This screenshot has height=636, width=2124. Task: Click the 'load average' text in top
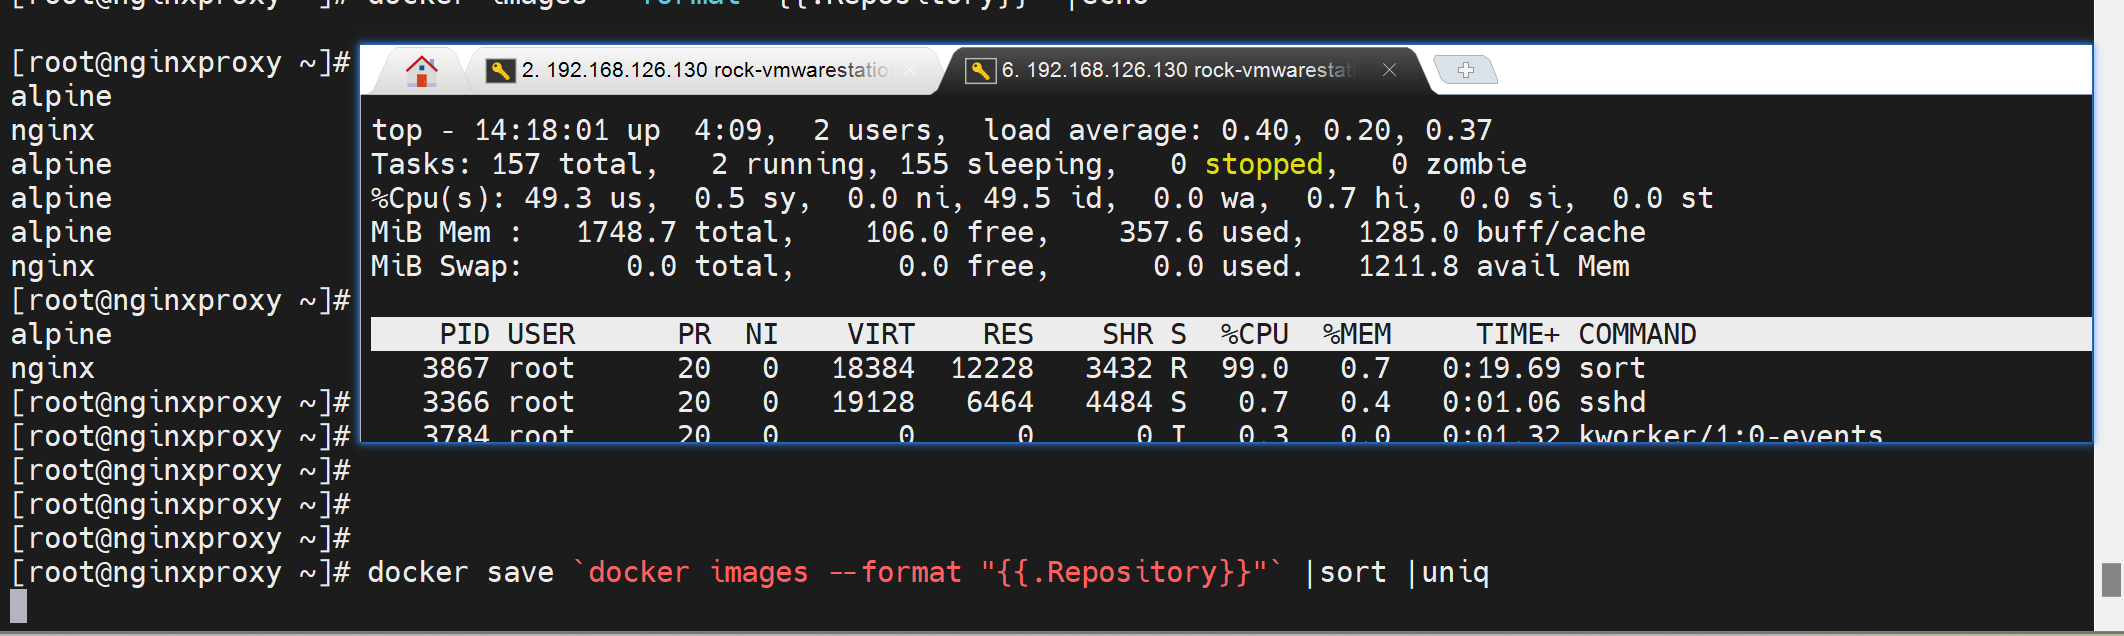pyautogui.click(x=1090, y=130)
